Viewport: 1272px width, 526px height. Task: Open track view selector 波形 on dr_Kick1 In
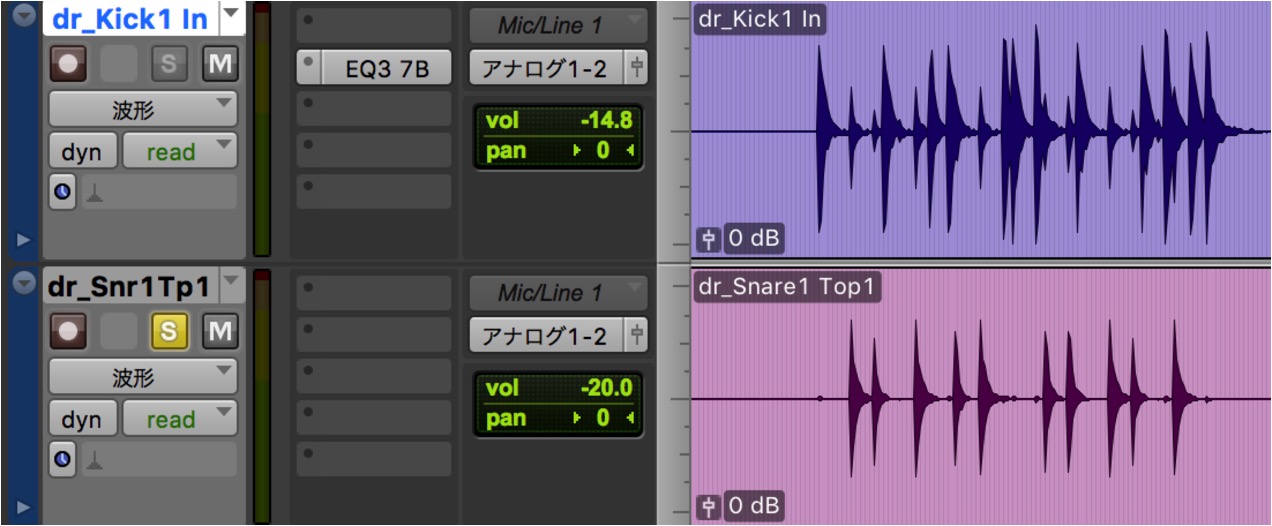point(143,109)
